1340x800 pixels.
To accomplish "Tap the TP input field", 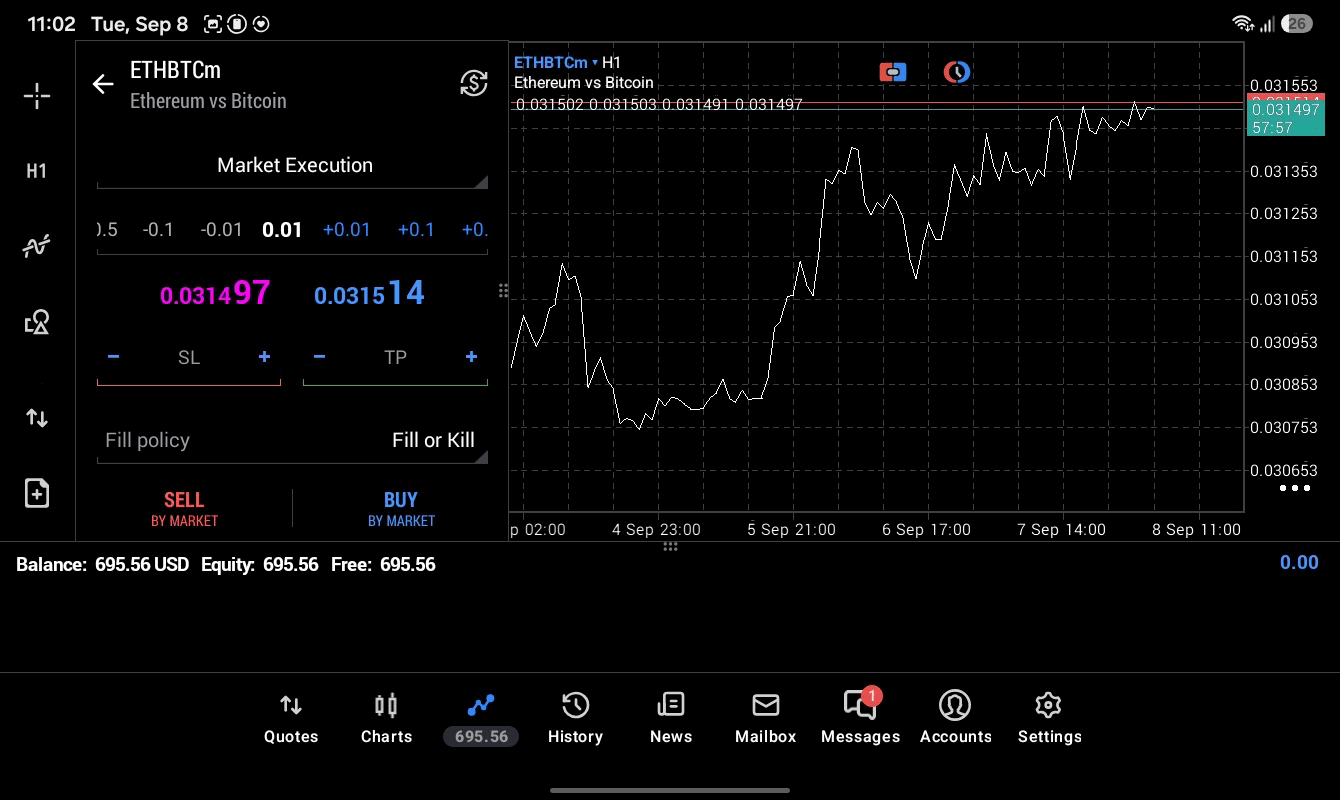I will (x=395, y=358).
